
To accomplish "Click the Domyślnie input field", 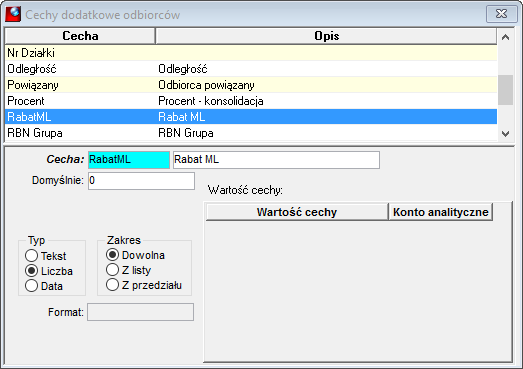I will (x=141, y=180).
